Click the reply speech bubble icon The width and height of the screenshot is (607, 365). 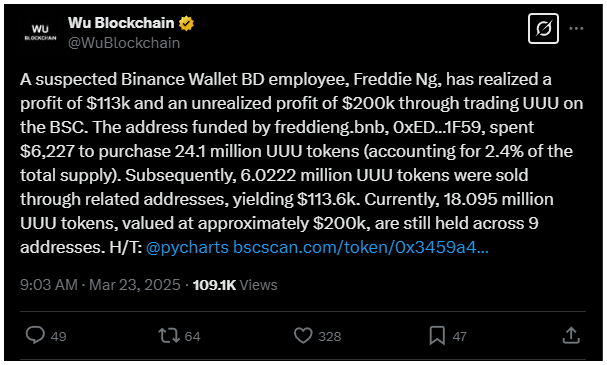pyautogui.click(x=35, y=335)
